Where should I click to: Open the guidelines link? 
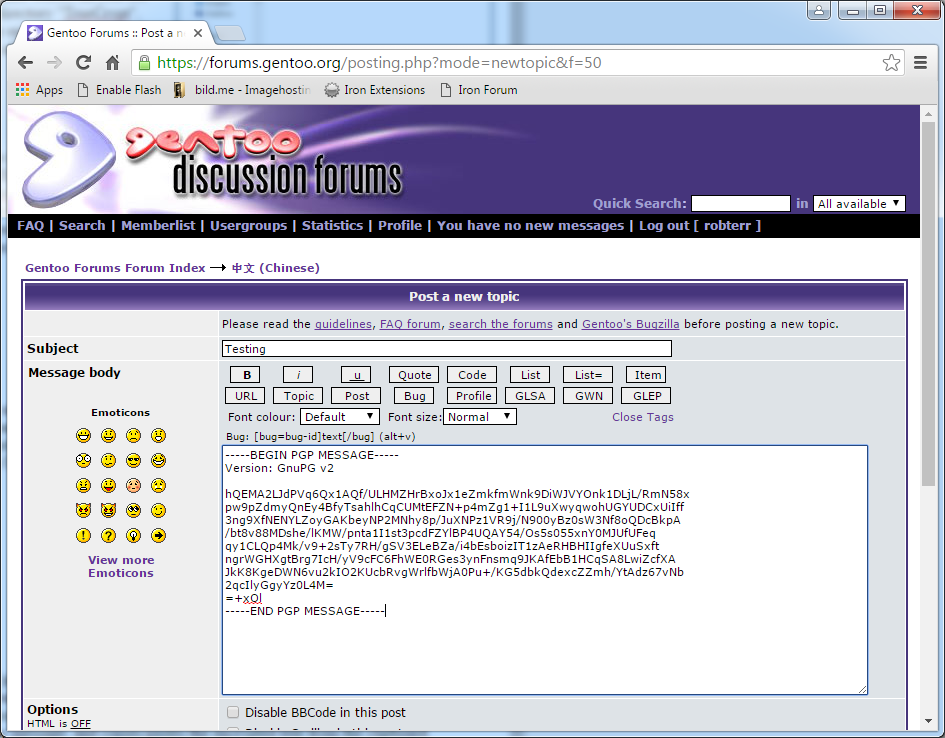[343, 324]
